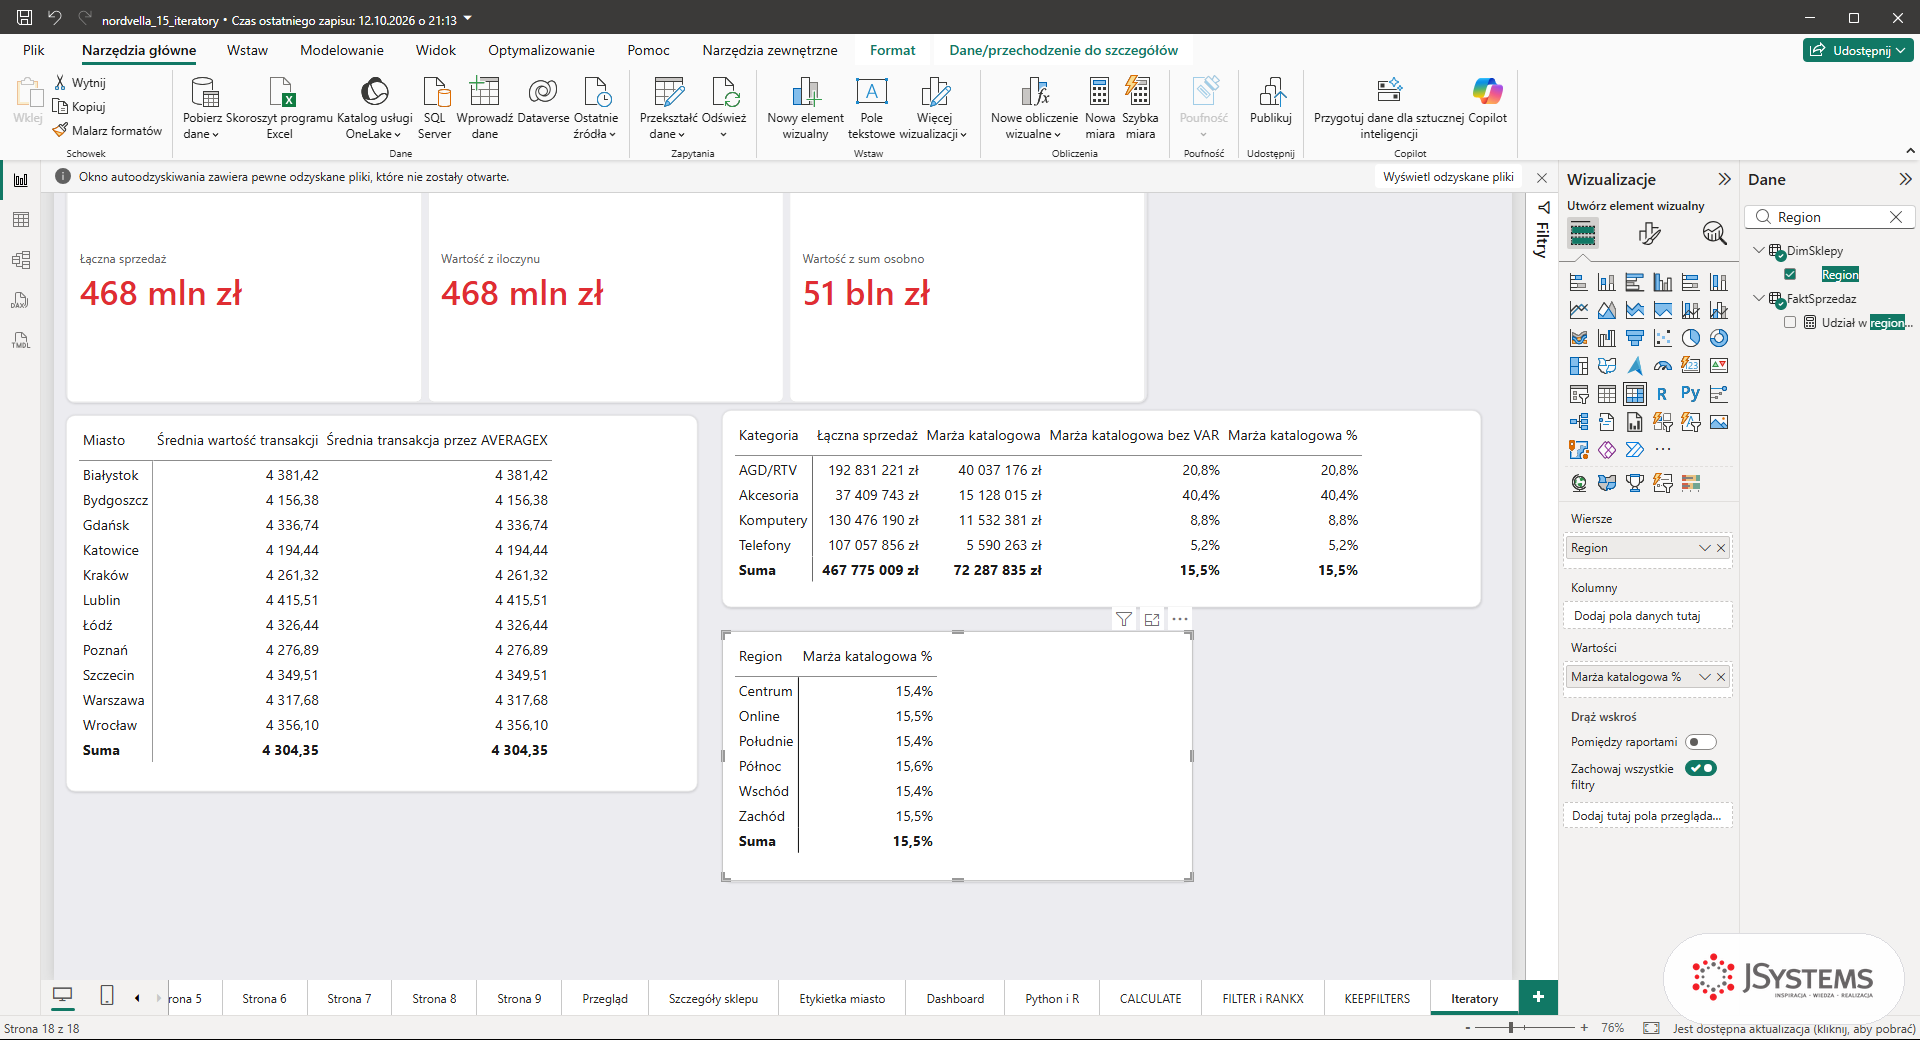Click the Skoroszyt programu Excel icon
1920x1040 pixels.
pos(280,108)
